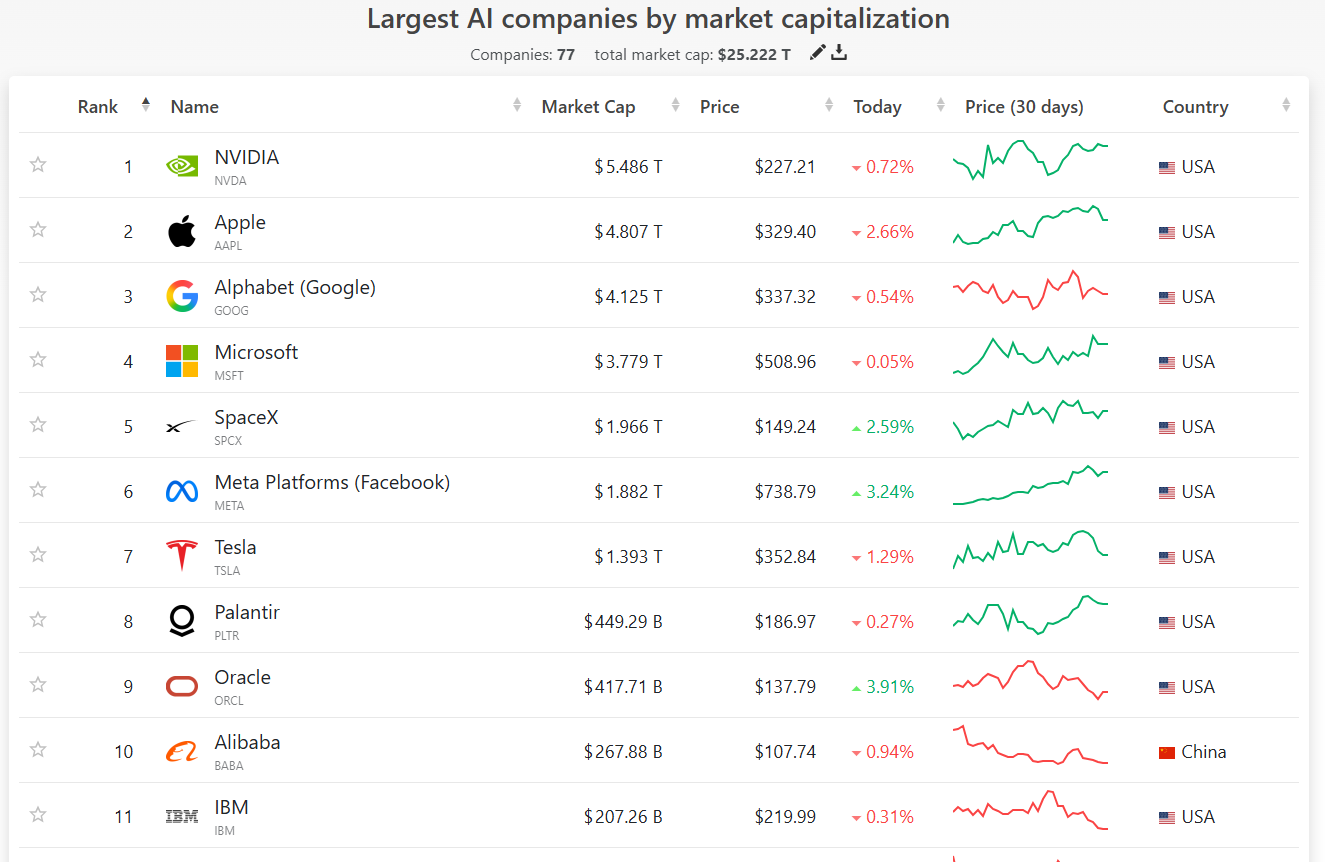Click the Today column header

pyautogui.click(x=877, y=107)
